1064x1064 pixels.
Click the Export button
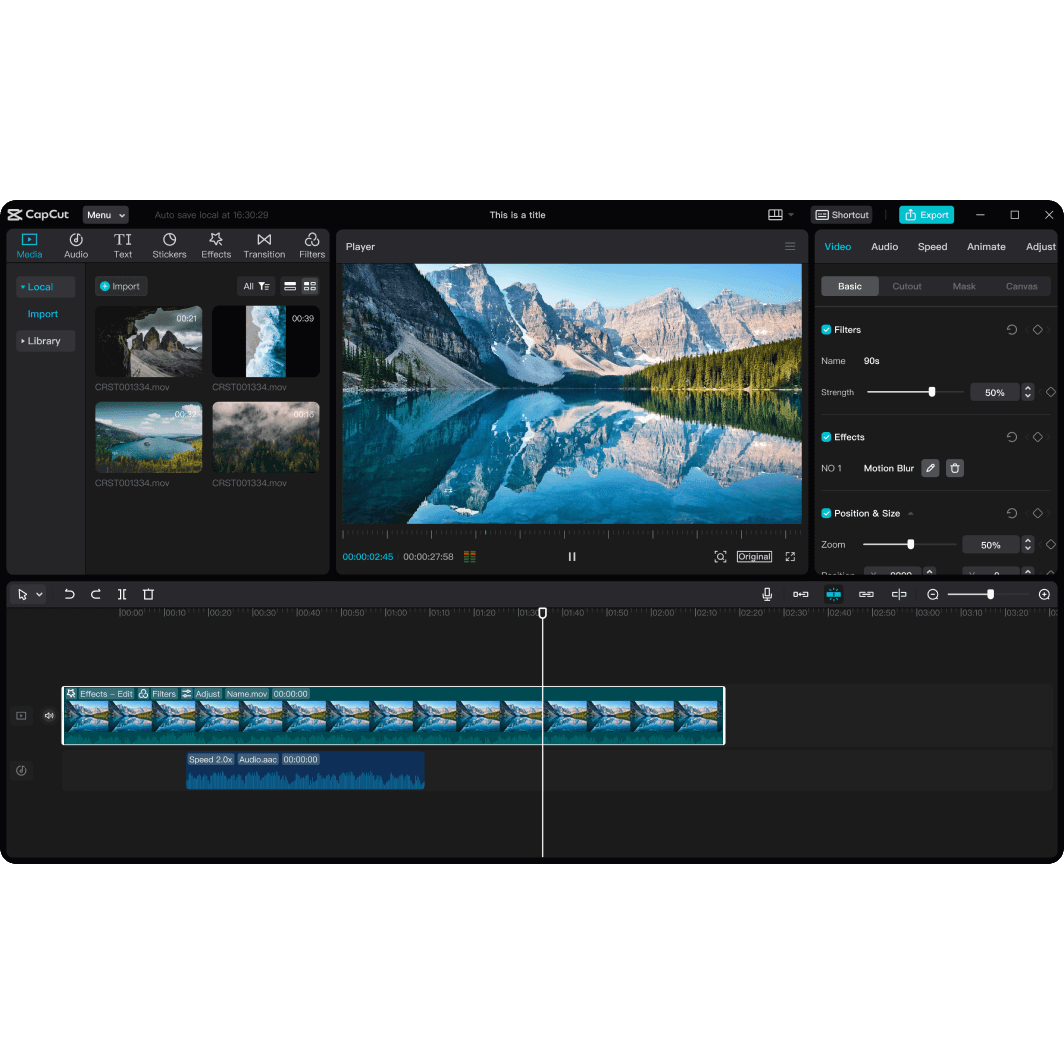tap(926, 215)
